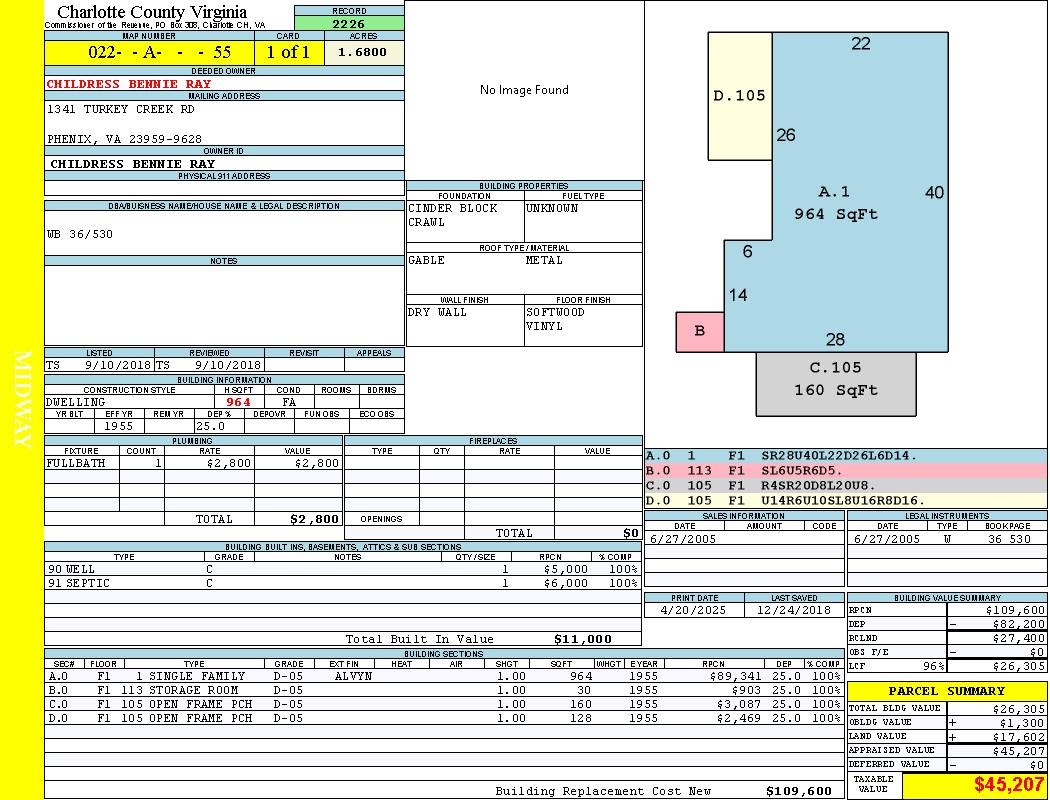Image resolution: width=1050 pixels, height=800 pixels.
Task: Select the map number field 022-A-55
Action: 149,53
